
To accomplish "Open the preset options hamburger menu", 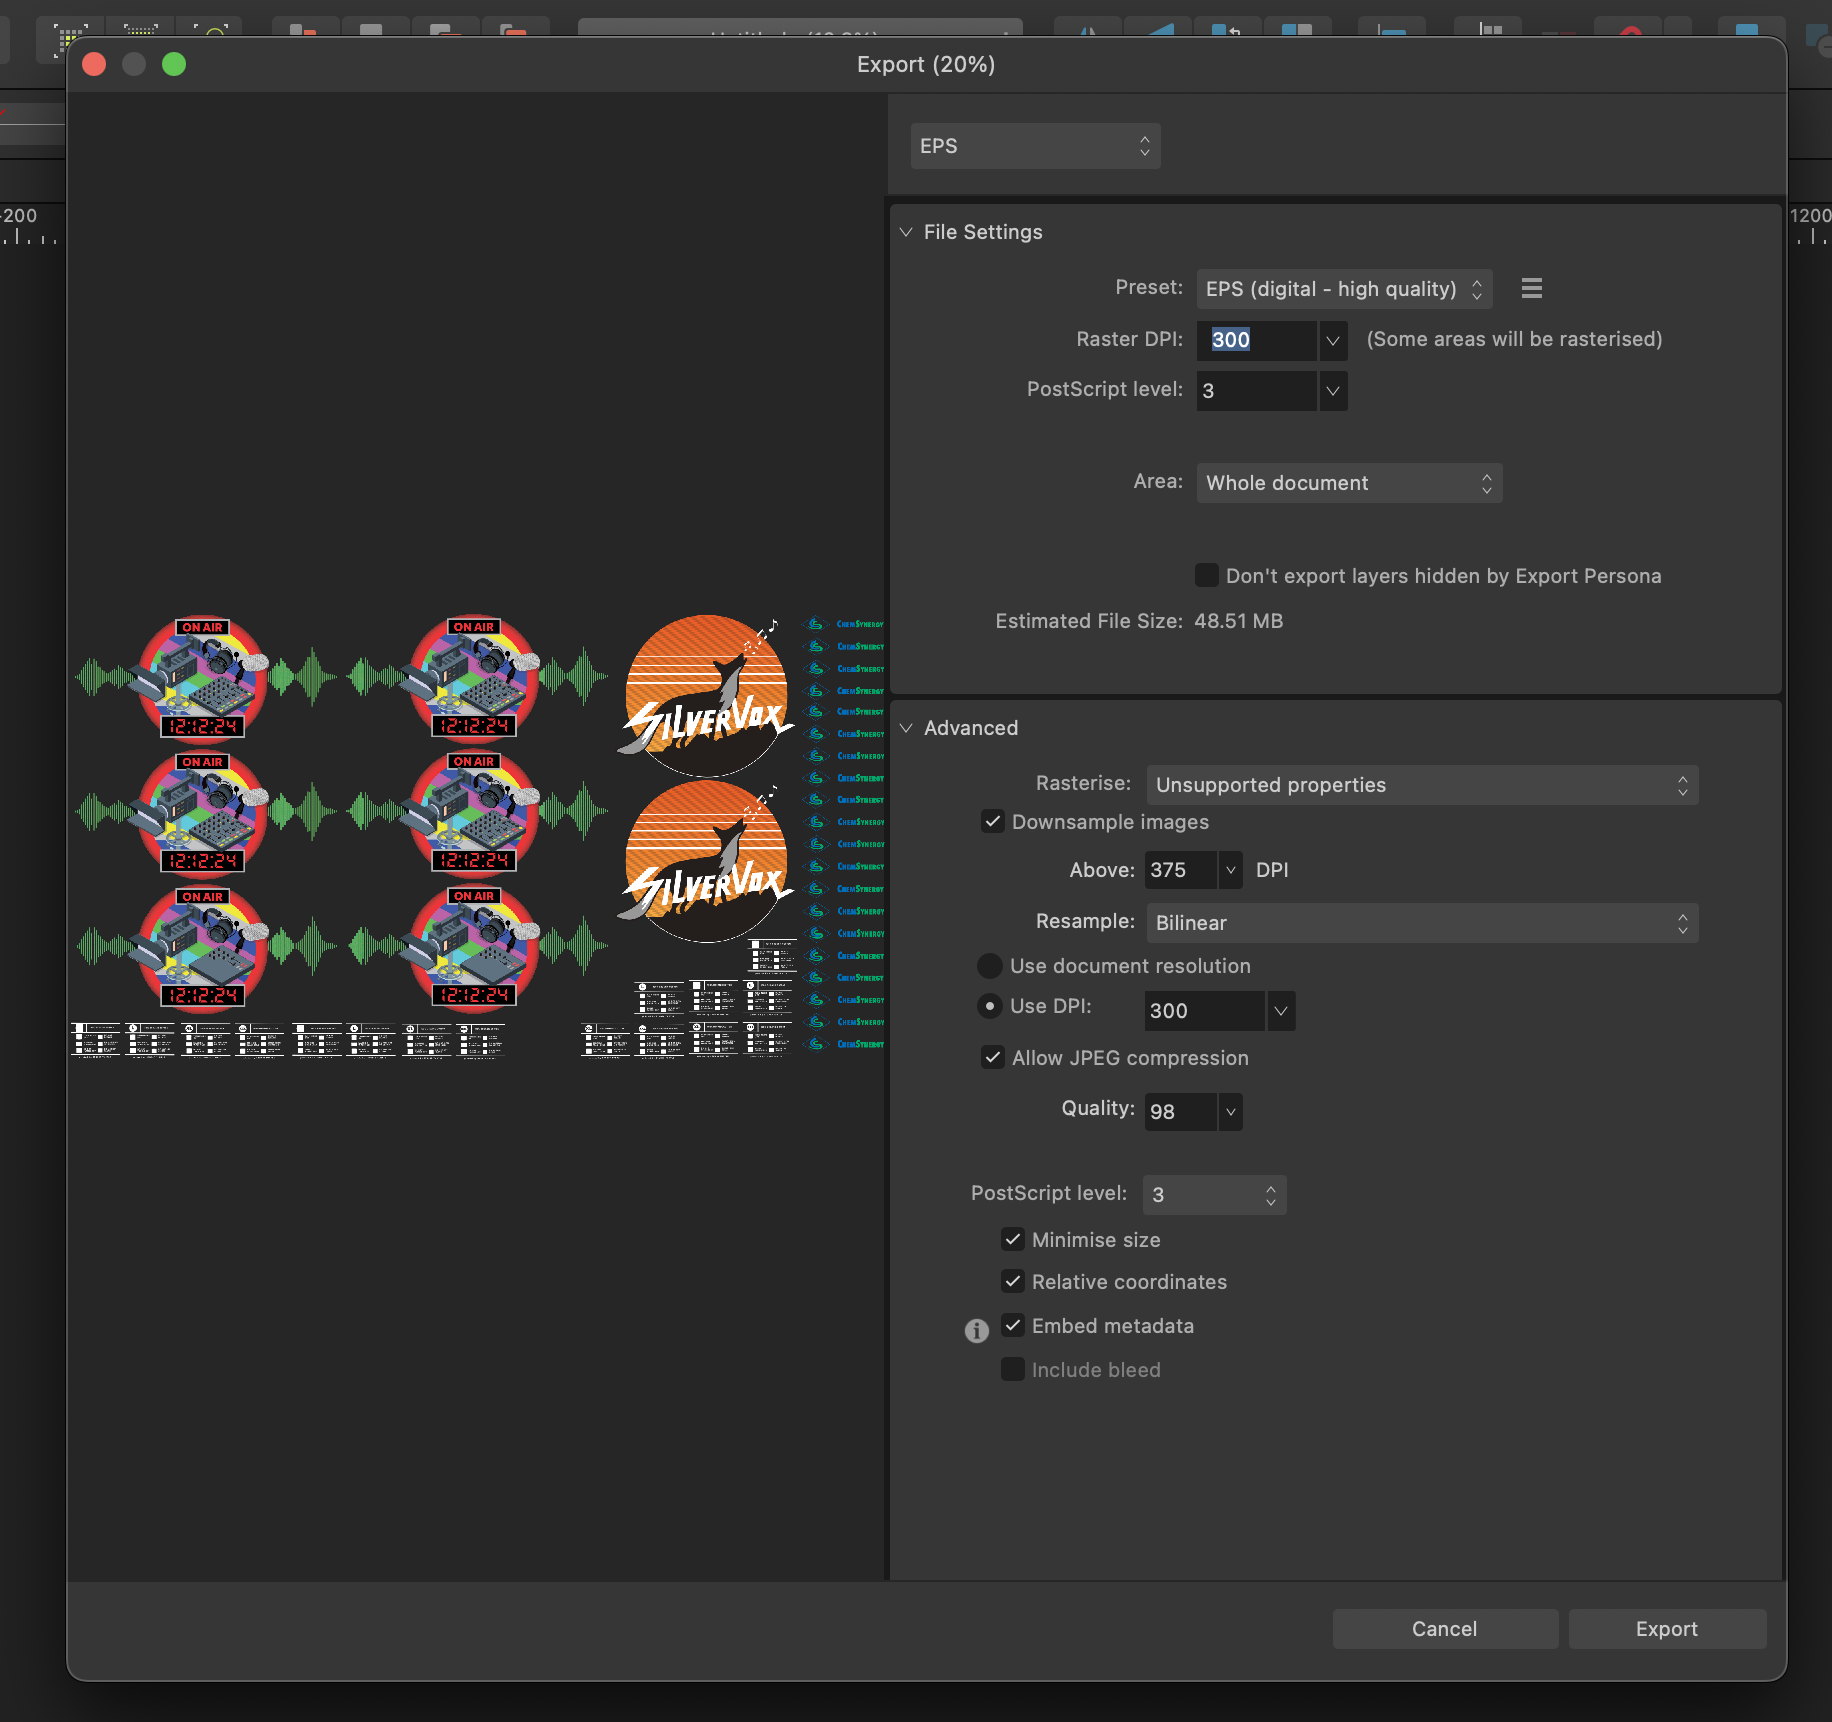I will (x=1531, y=289).
